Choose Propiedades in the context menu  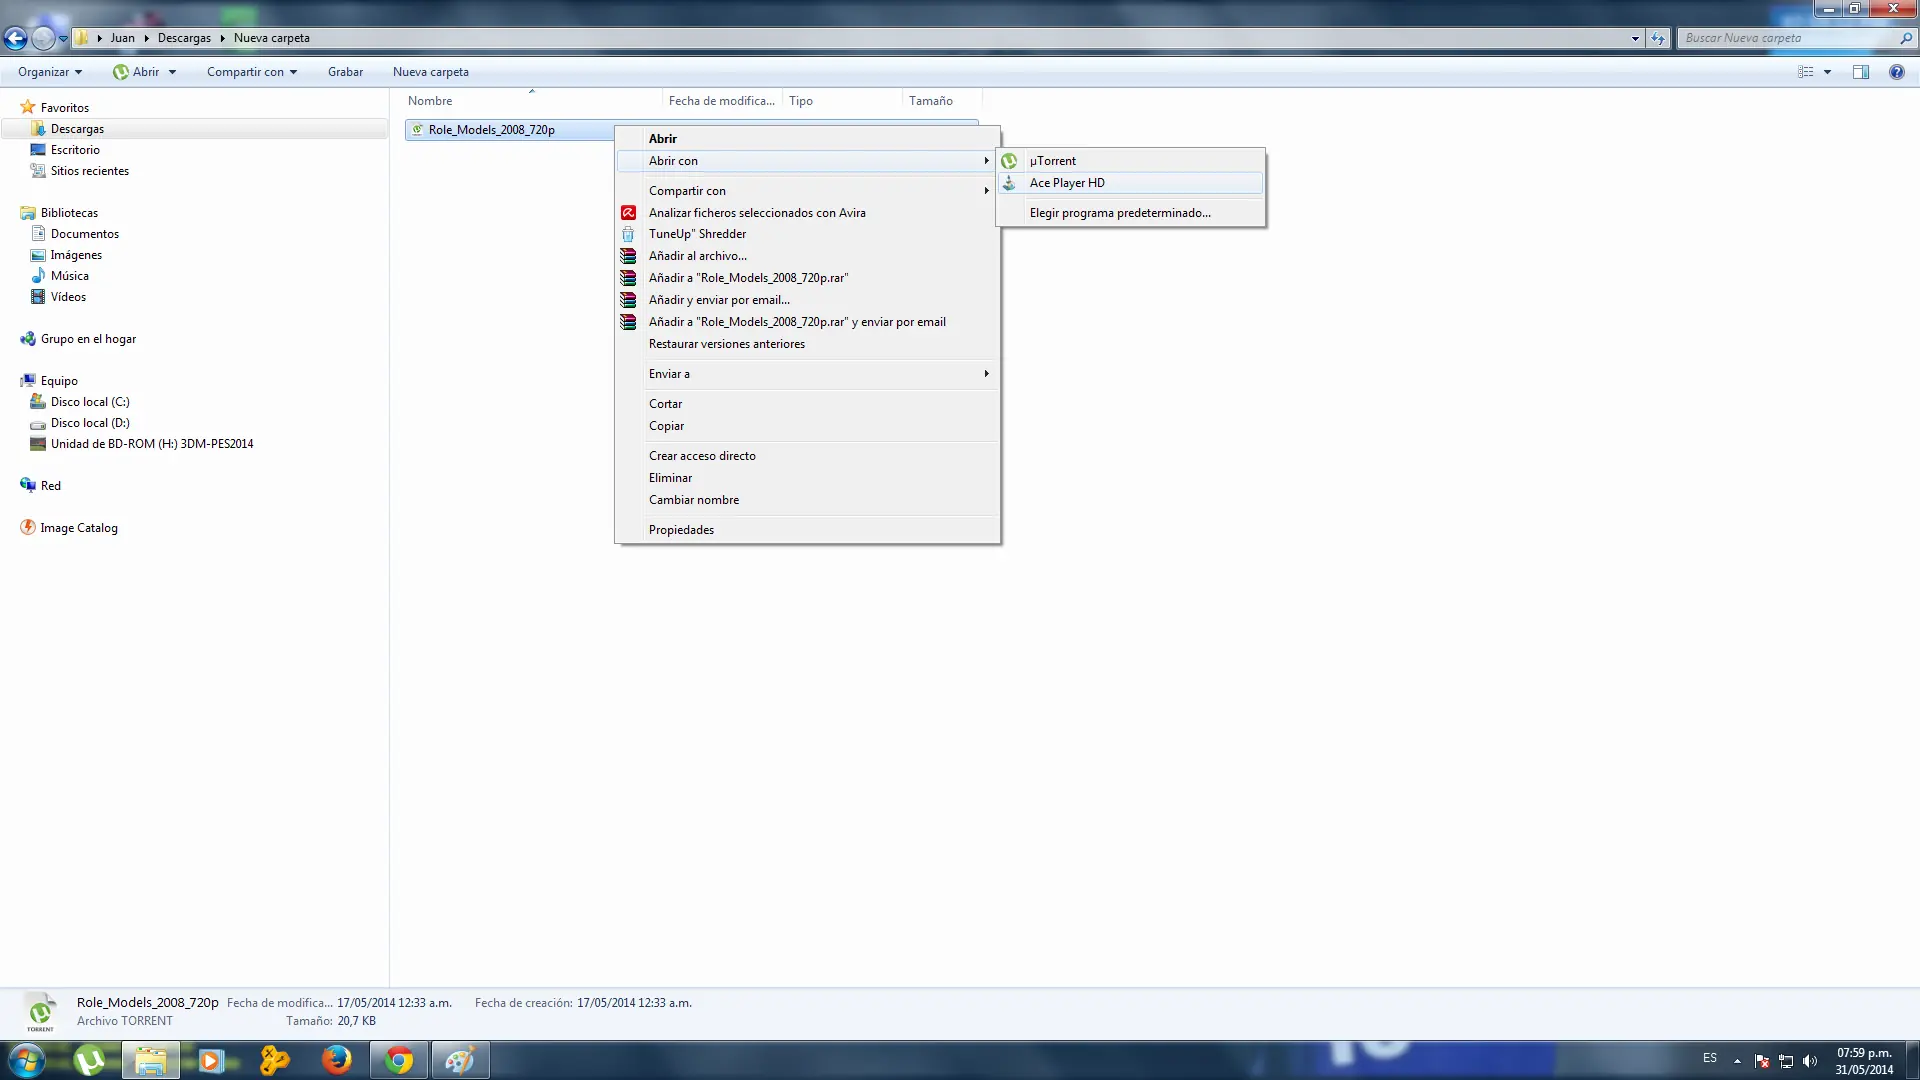[x=808, y=530]
